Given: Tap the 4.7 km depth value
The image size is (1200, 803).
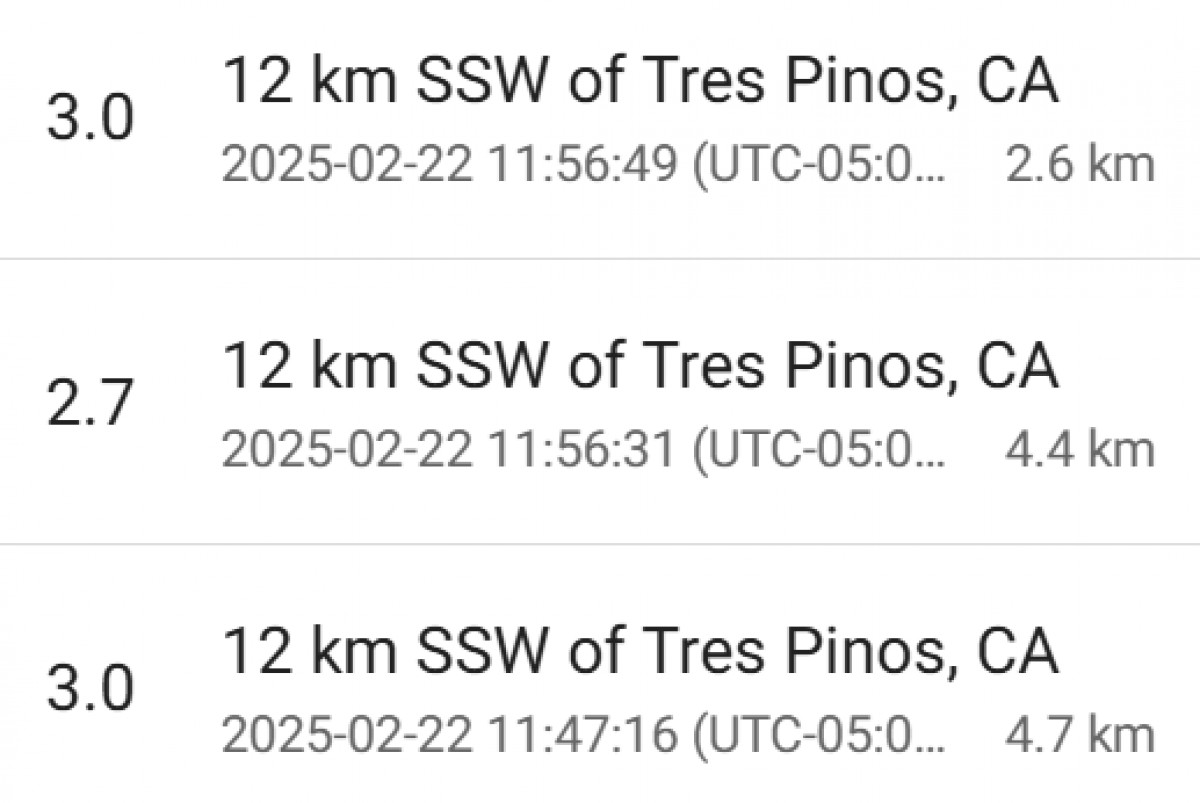Looking at the screenshot, I should click(1080, 735).
